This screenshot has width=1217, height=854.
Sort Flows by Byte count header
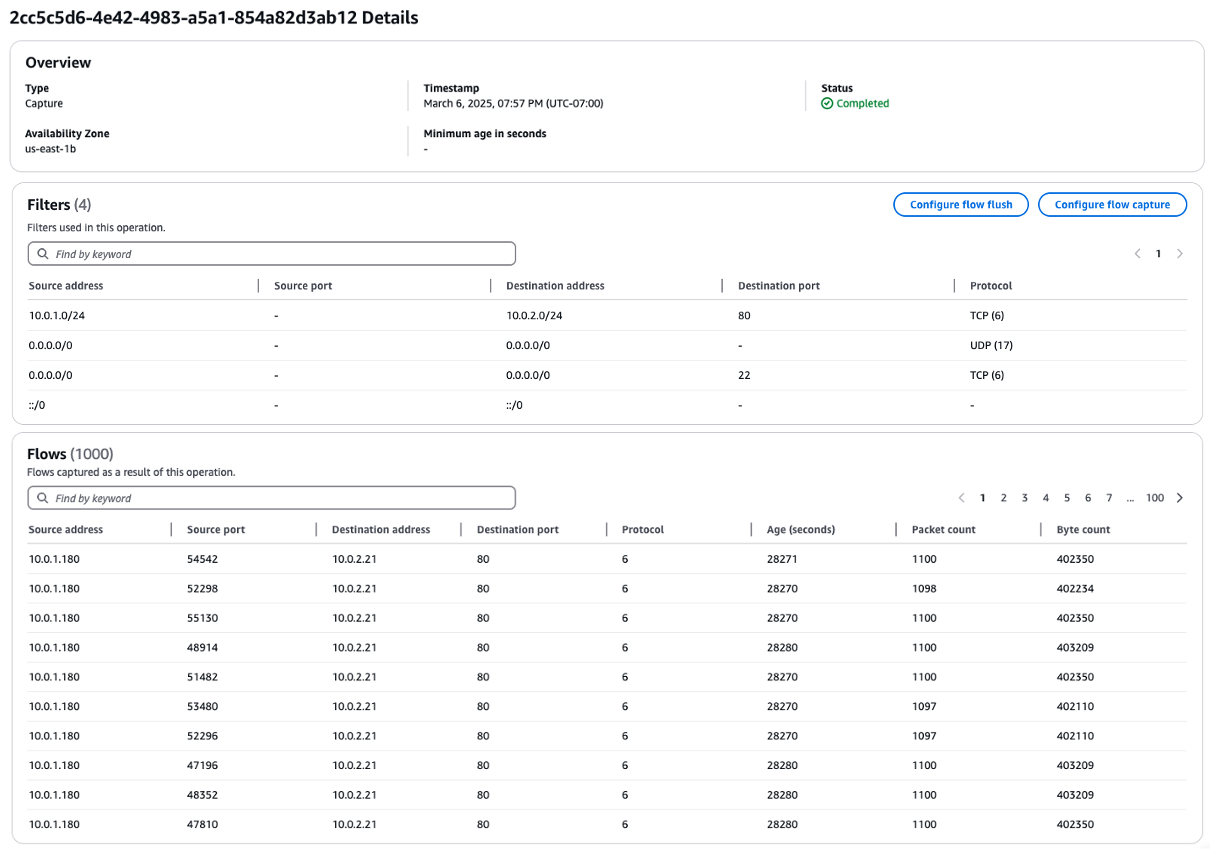(1083, 530)
